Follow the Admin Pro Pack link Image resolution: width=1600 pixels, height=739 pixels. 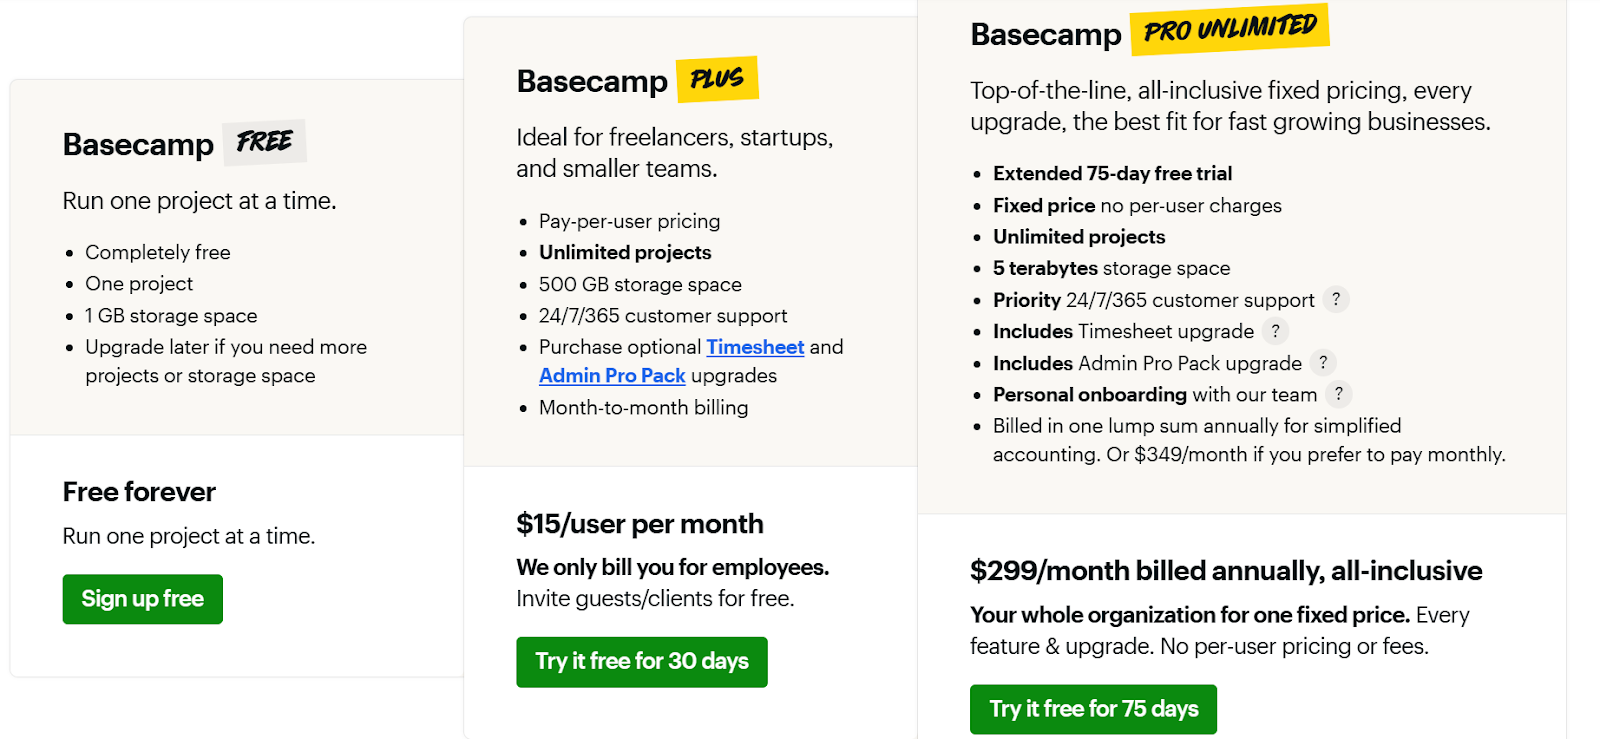pyautogui.click(x=612, y=376)
